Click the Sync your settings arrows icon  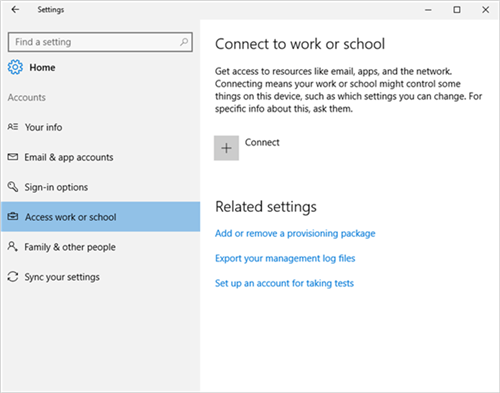click(x=13, y=277)
